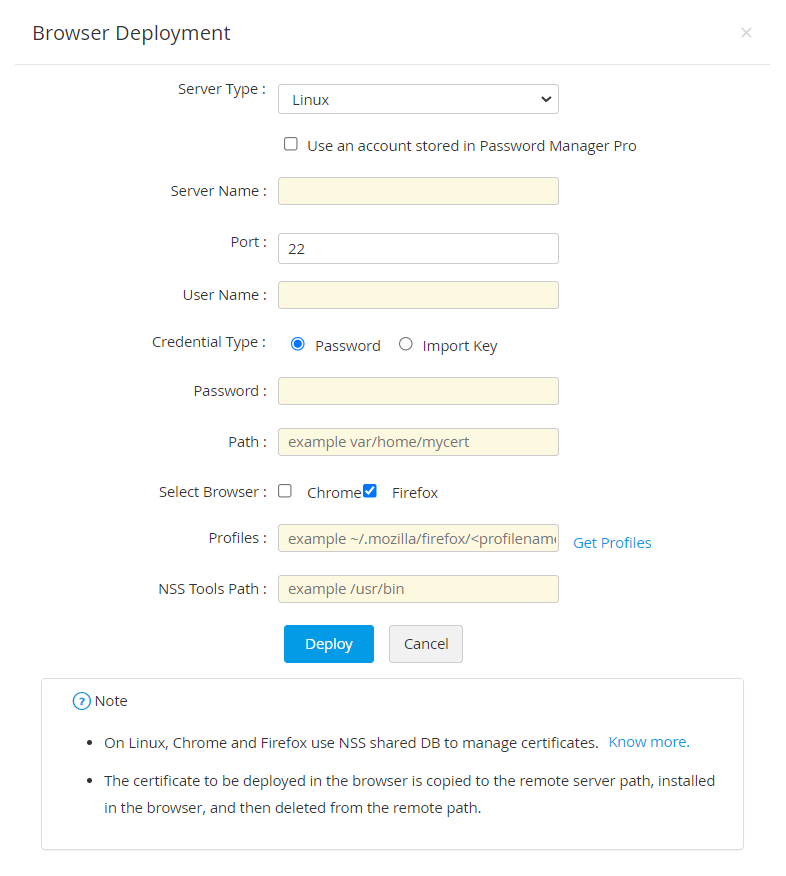
Task: Close the Browser Deployment dialog
Action: pos(746,33)
